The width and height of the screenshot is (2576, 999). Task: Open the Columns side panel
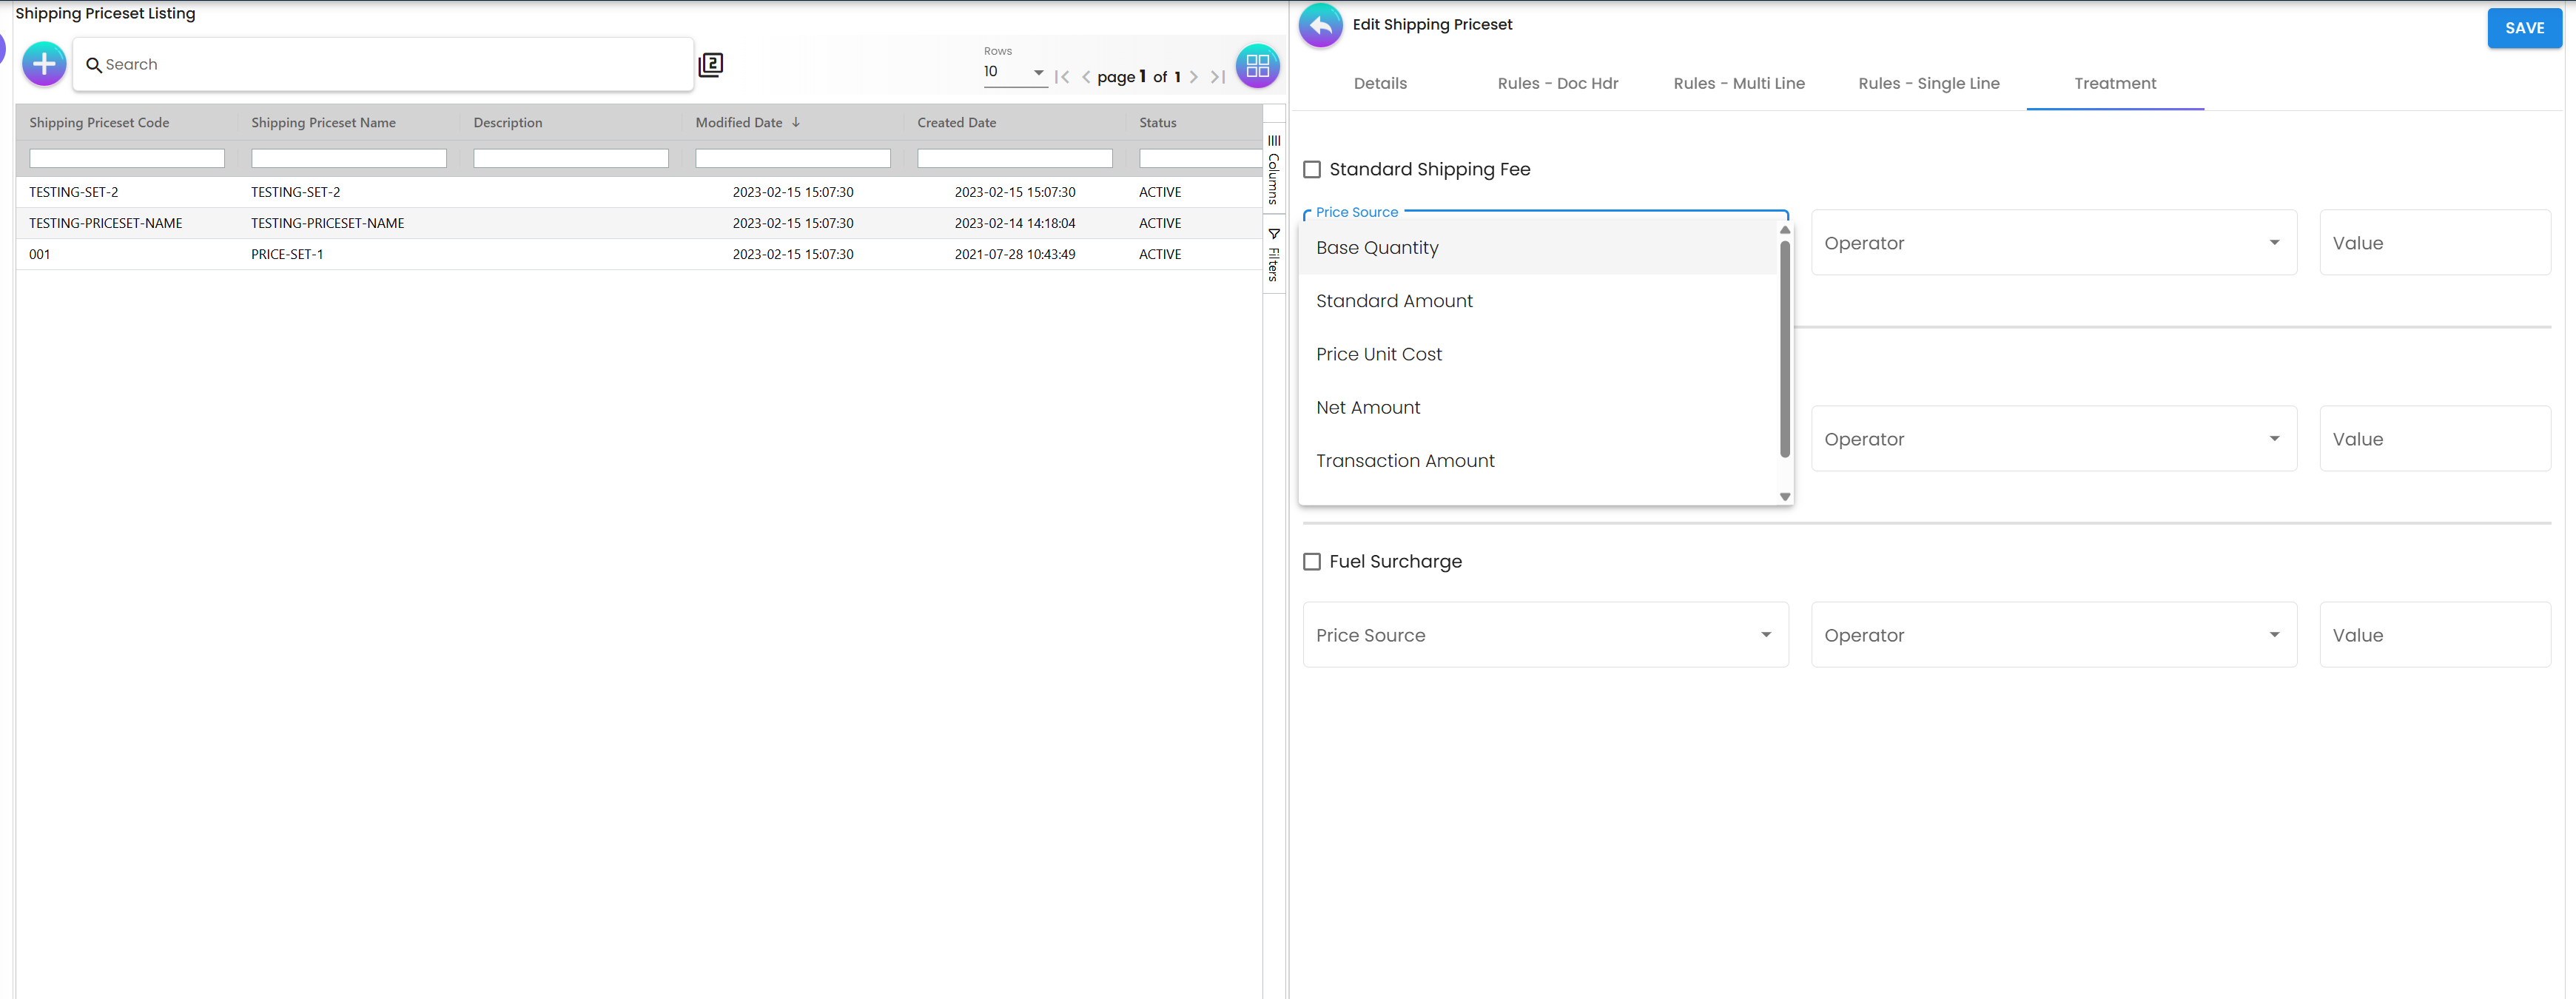point(1273,169)
